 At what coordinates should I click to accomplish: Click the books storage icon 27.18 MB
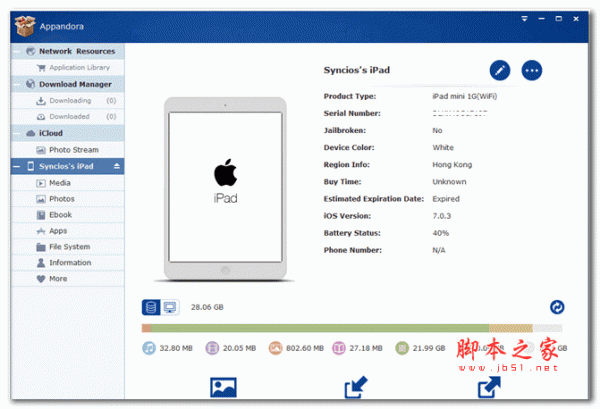[x=339, y=348]
